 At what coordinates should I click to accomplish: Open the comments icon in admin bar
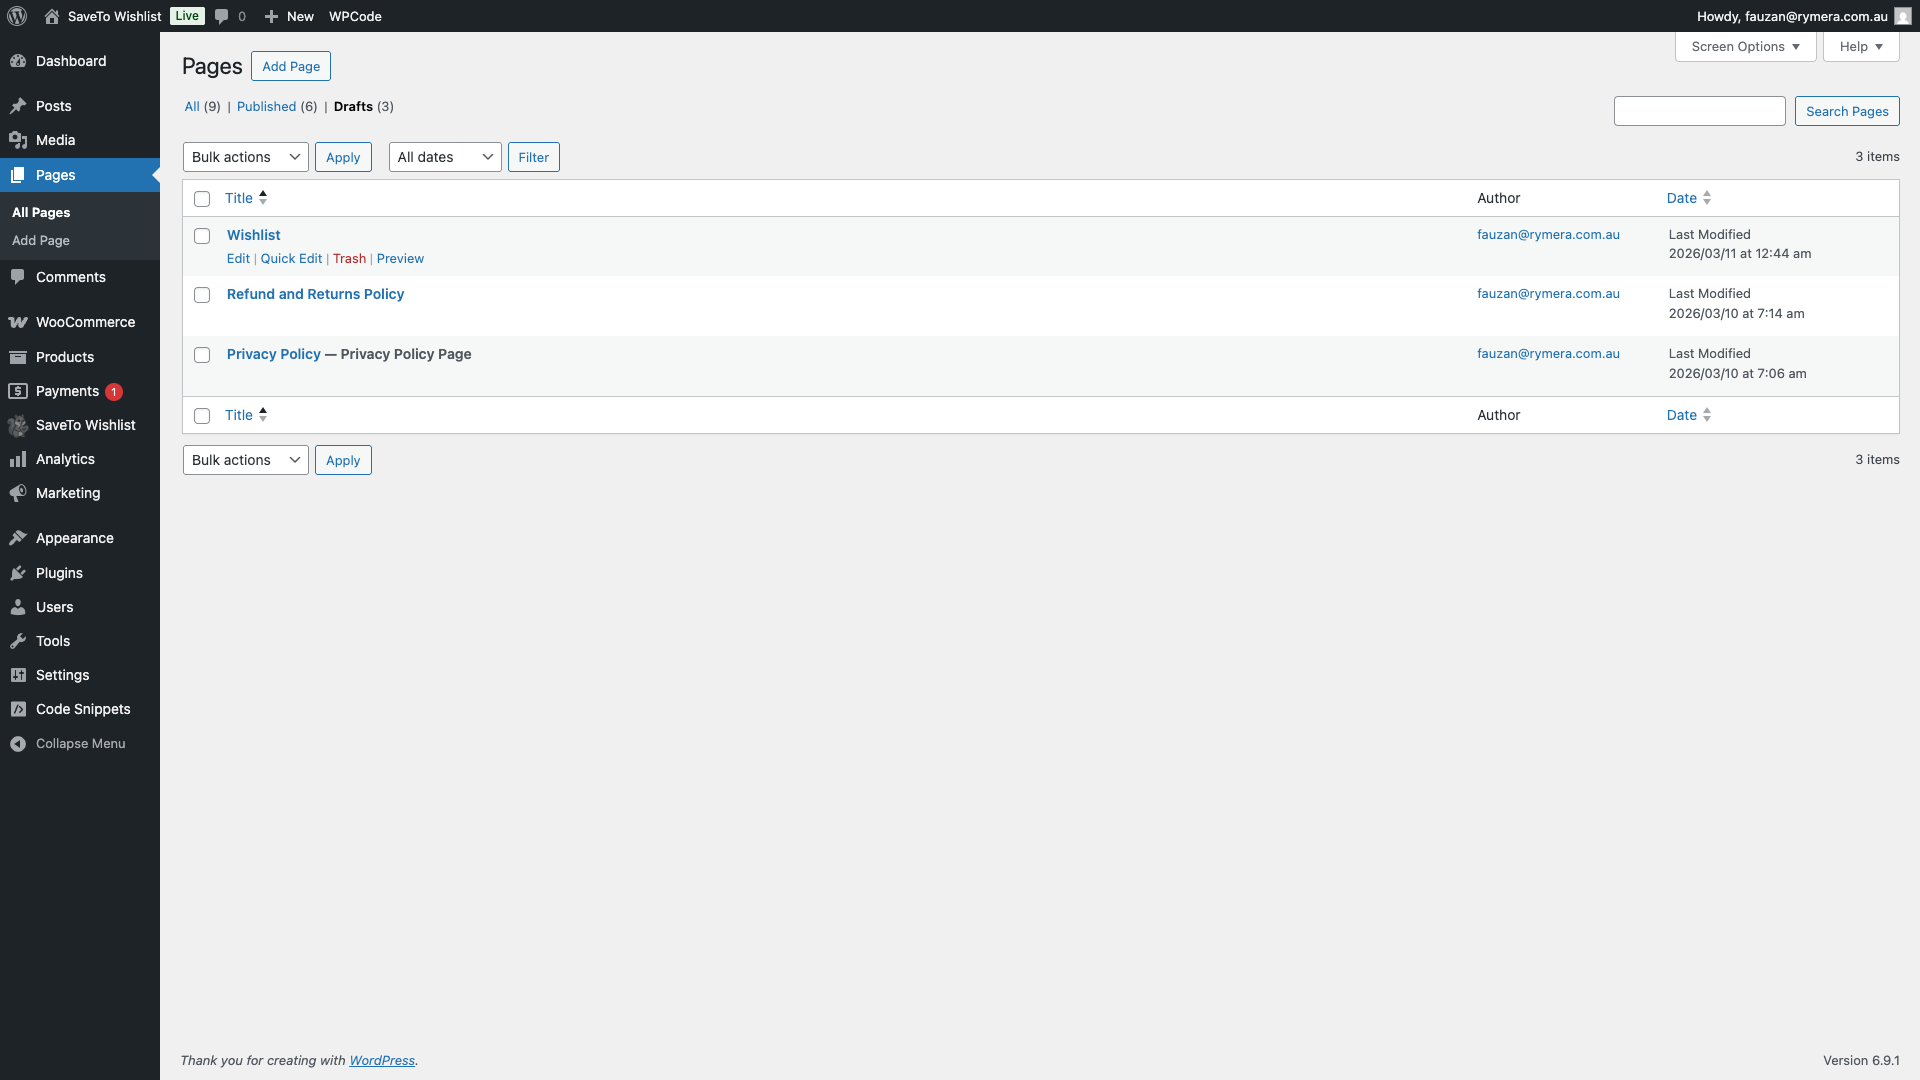(222, 16)
